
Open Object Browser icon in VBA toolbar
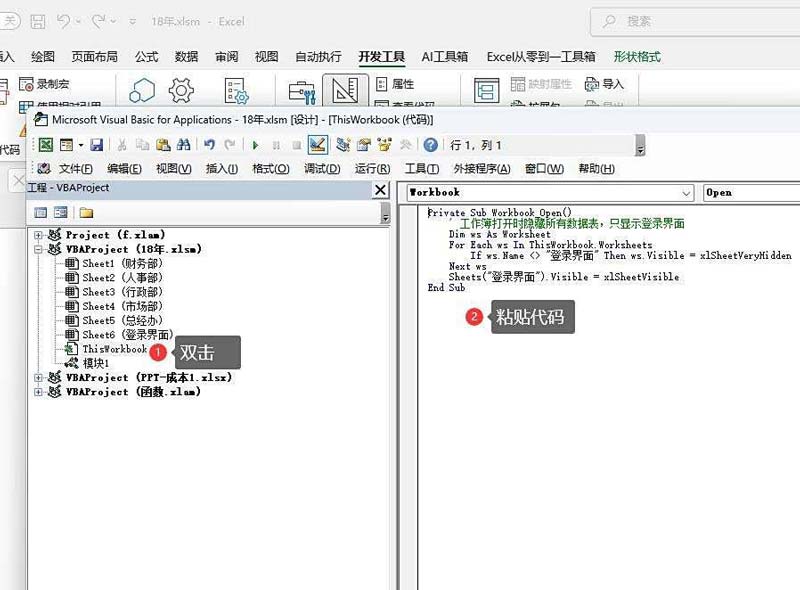[384, 145]
